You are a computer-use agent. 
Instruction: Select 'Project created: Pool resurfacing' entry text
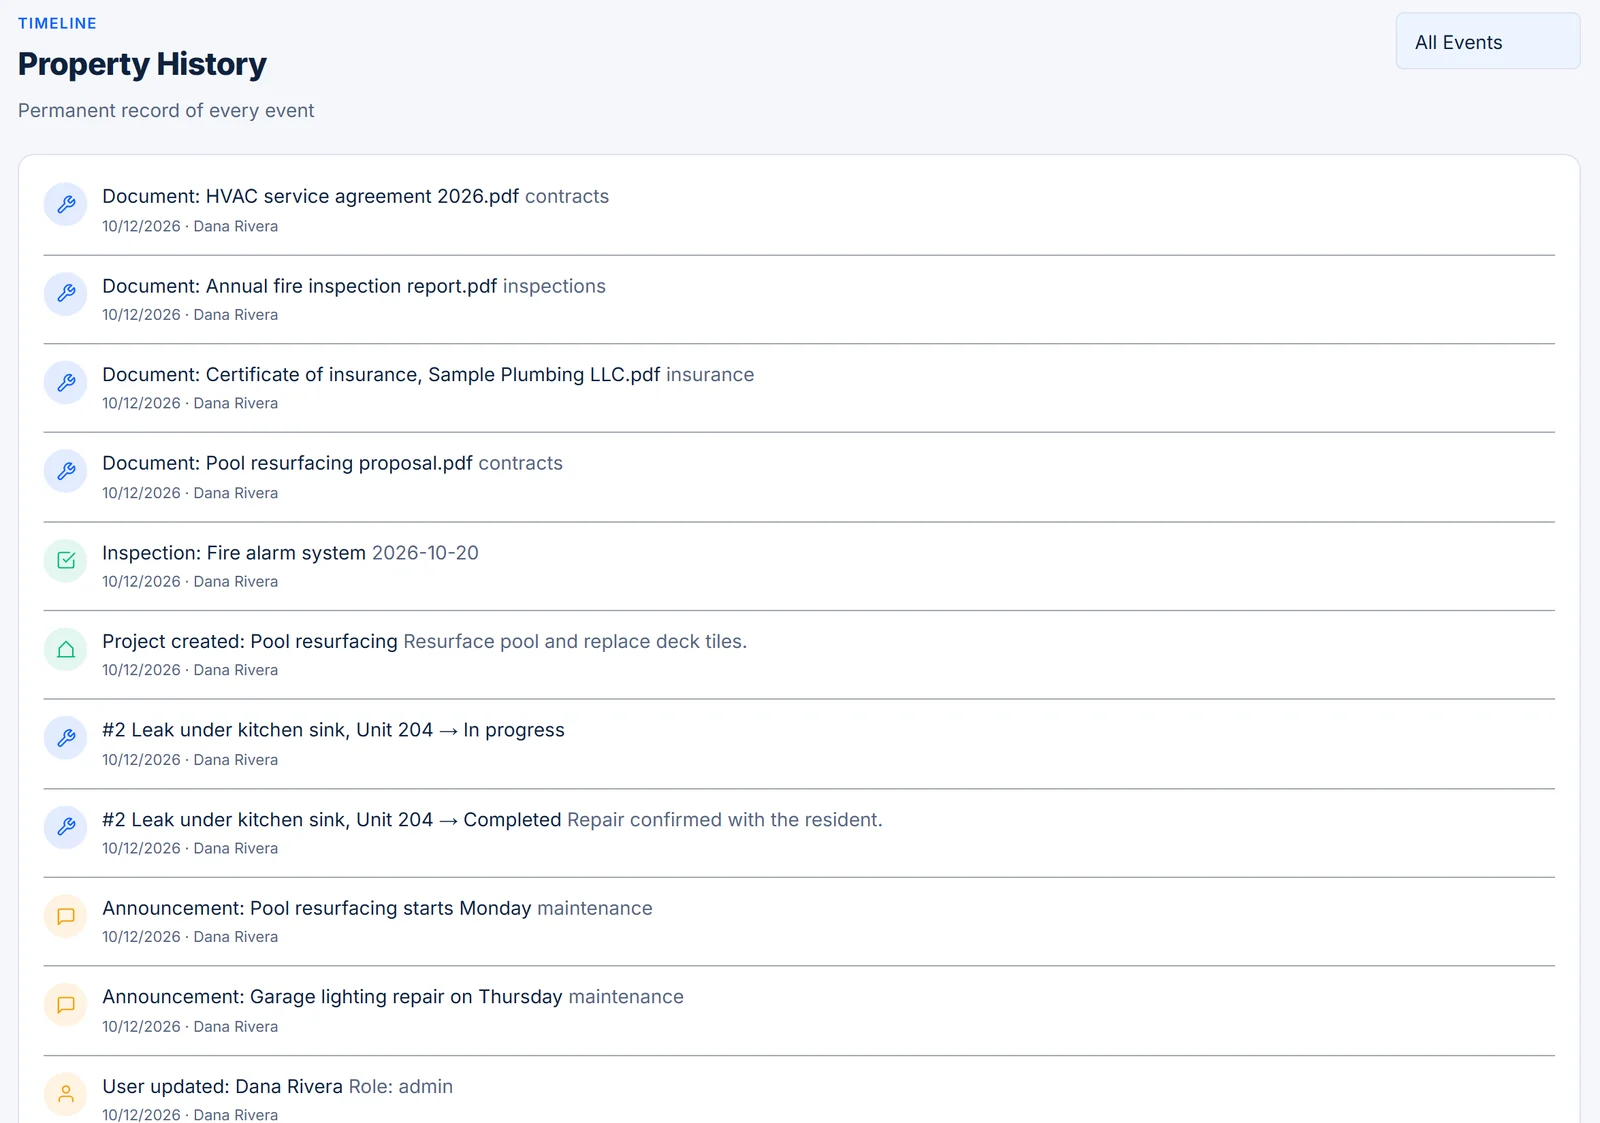pyautogui.click(x=250, y=641)
